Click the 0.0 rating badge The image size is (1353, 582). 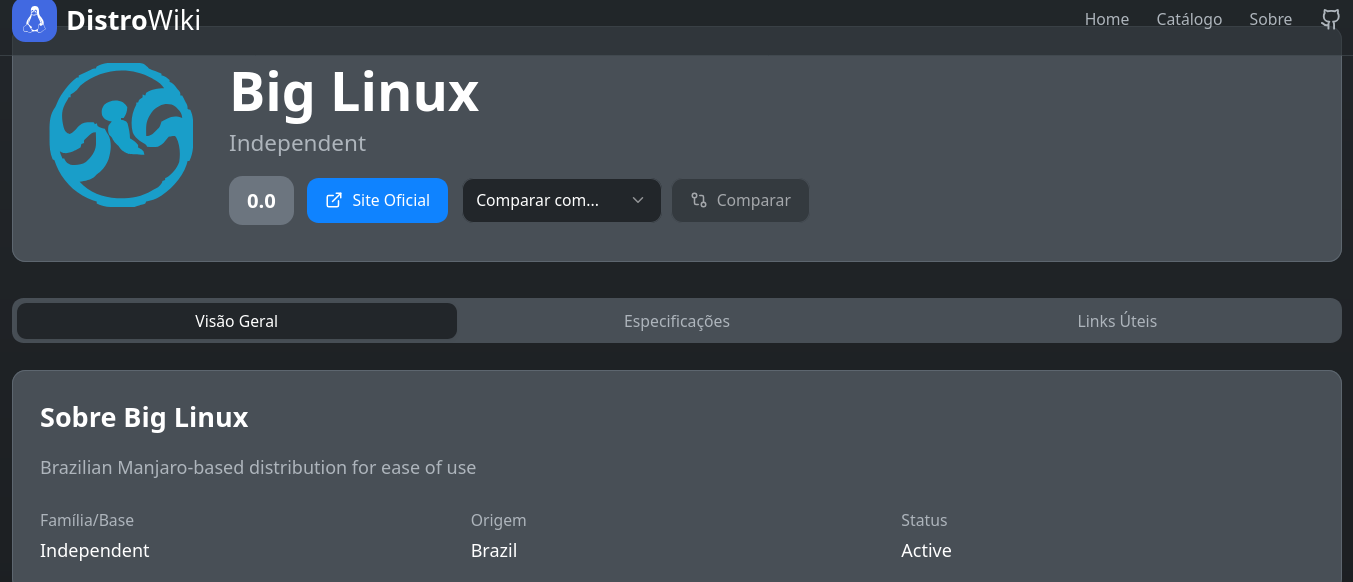tap(261, 200)
